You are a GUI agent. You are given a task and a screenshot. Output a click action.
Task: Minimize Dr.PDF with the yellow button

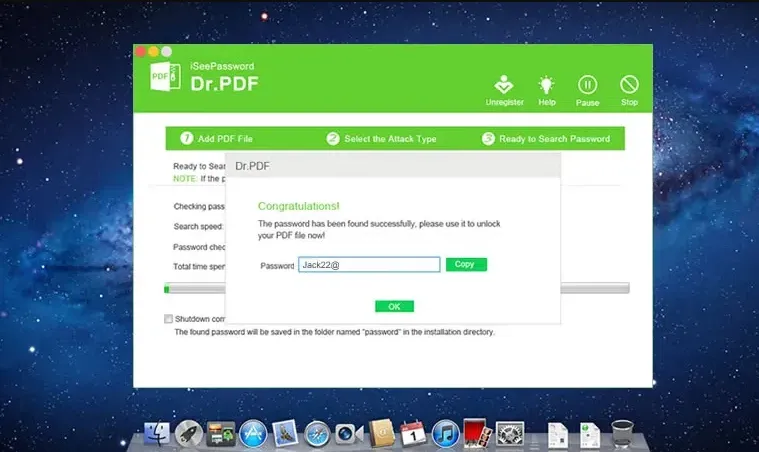click(153, 51)
